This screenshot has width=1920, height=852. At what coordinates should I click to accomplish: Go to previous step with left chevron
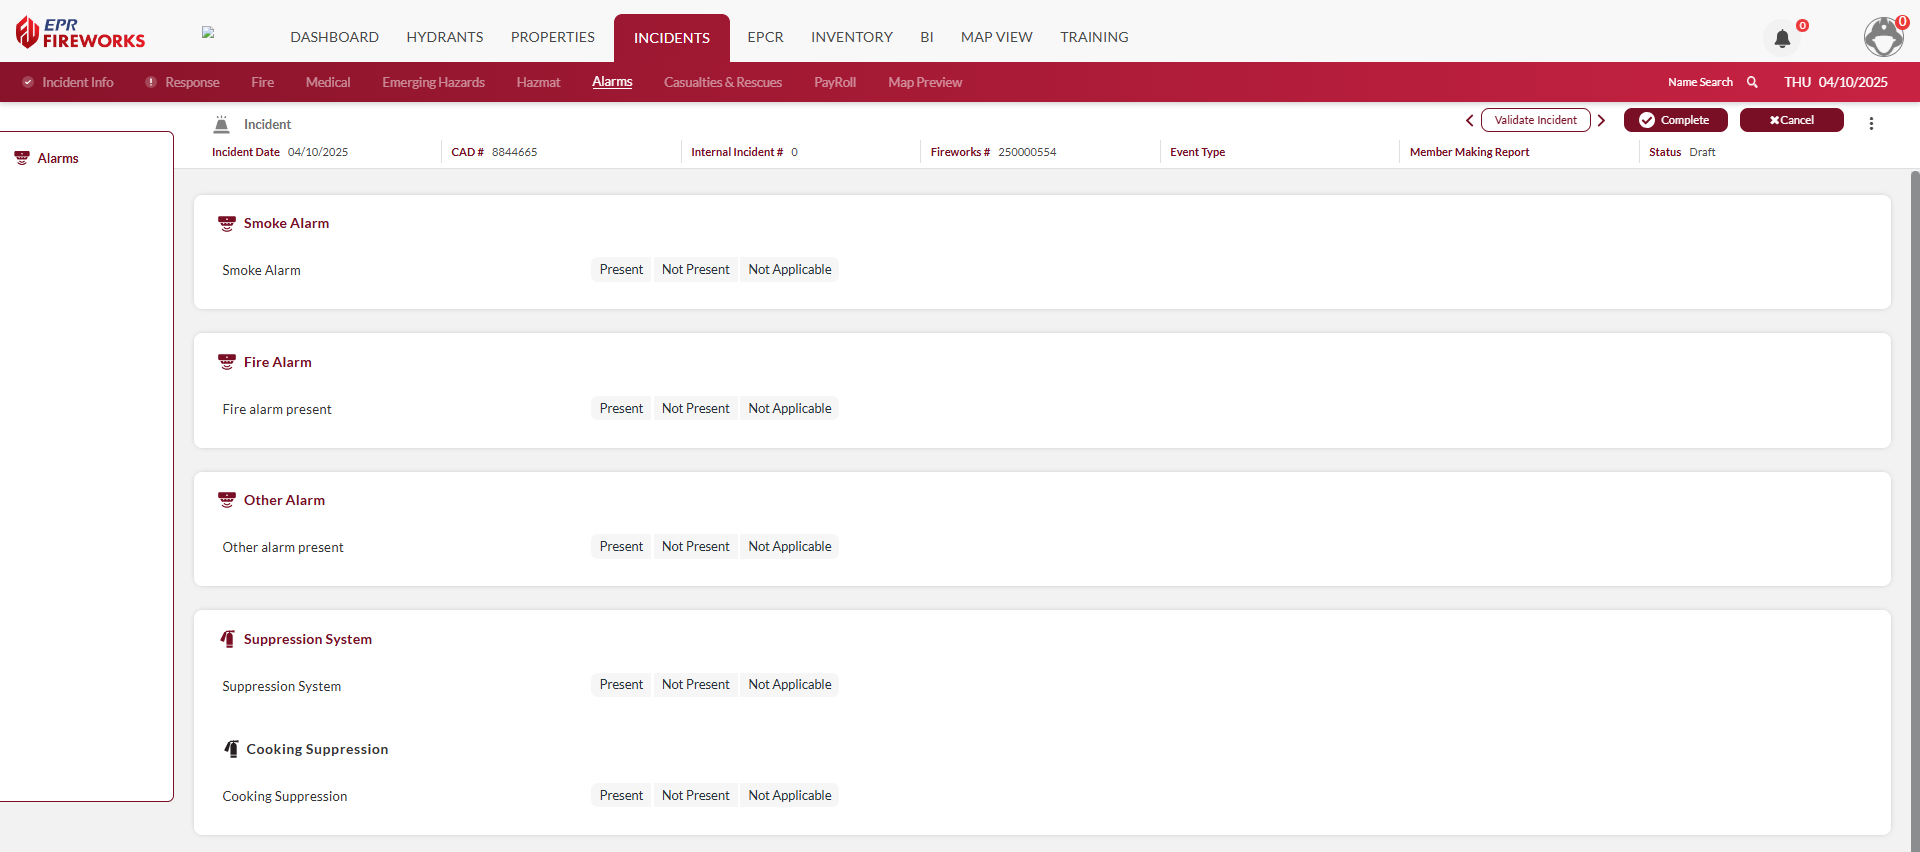tap(1469, 120)
